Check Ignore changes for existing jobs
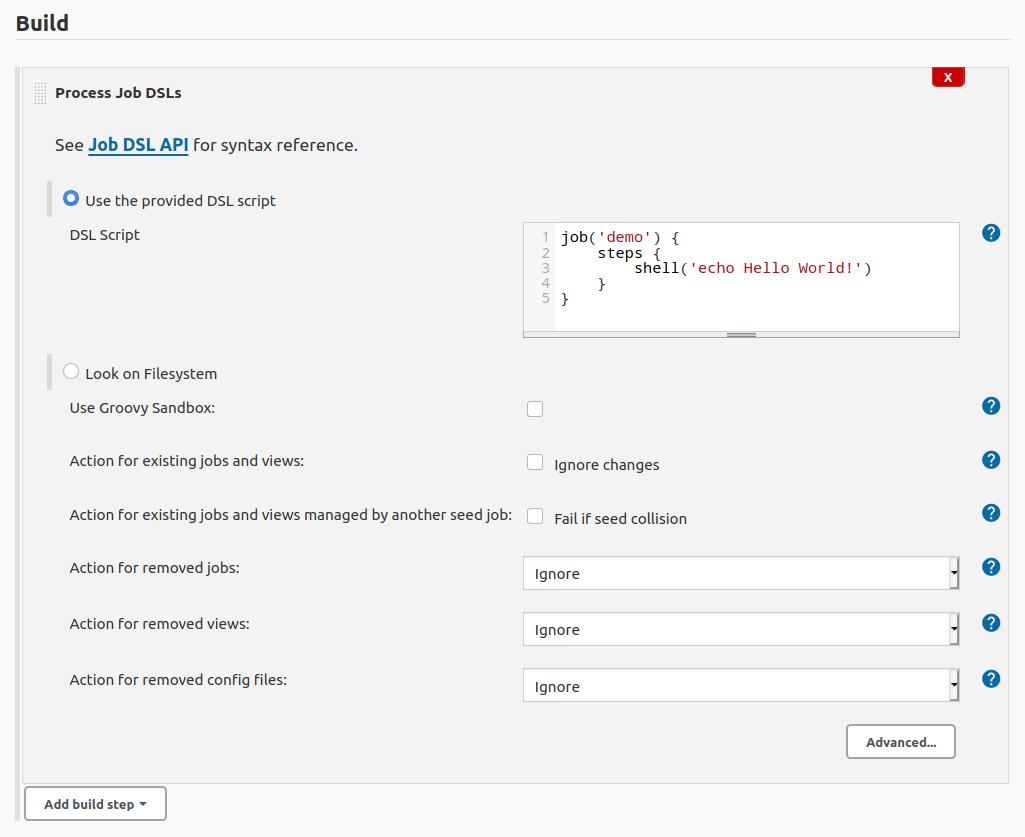The height and width of the screenshot is (837, 1025). pos(535,461)
